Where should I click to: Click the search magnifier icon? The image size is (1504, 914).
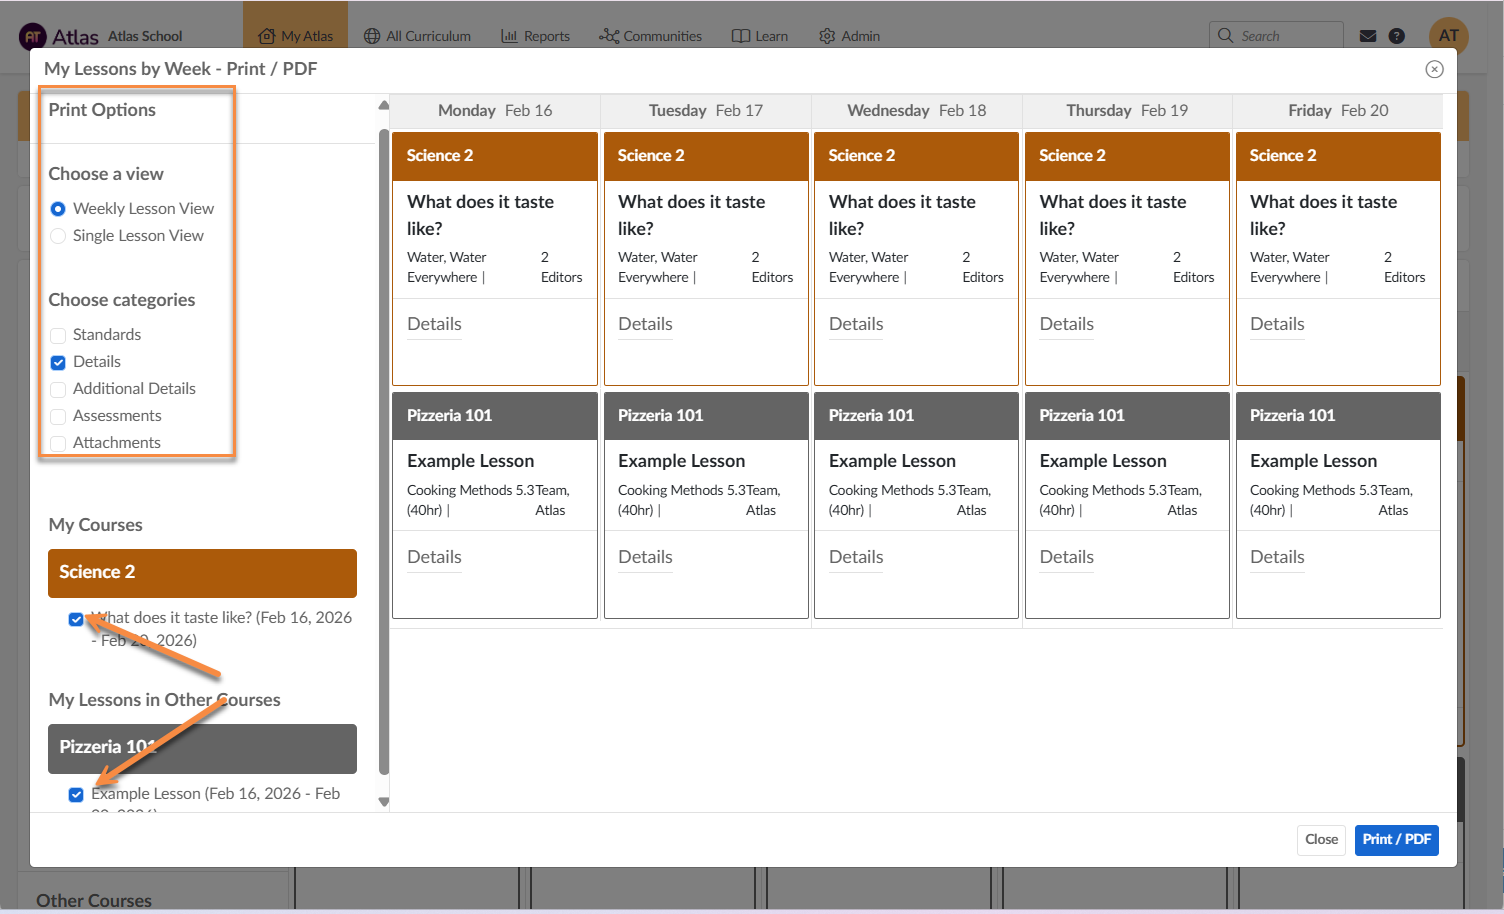(1226, 36)
